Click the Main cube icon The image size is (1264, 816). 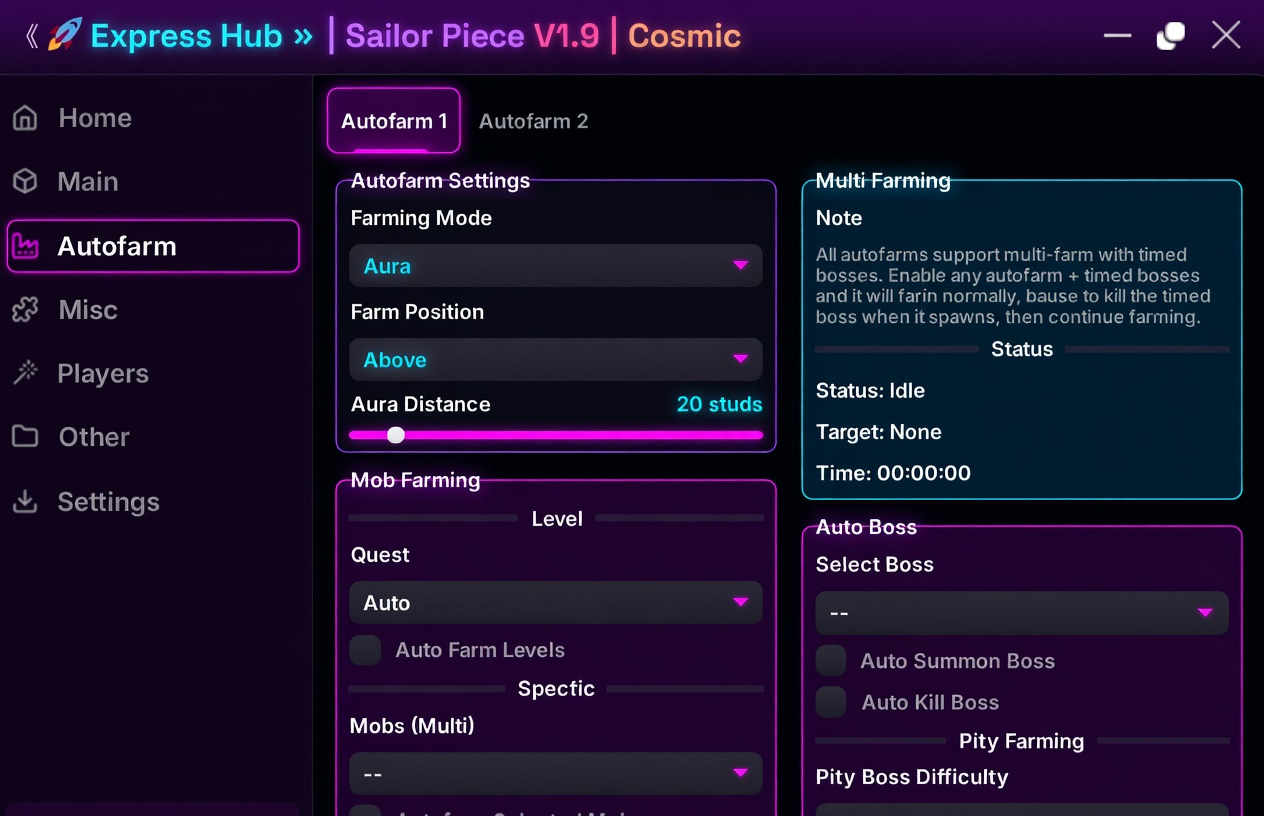(25, 181)
